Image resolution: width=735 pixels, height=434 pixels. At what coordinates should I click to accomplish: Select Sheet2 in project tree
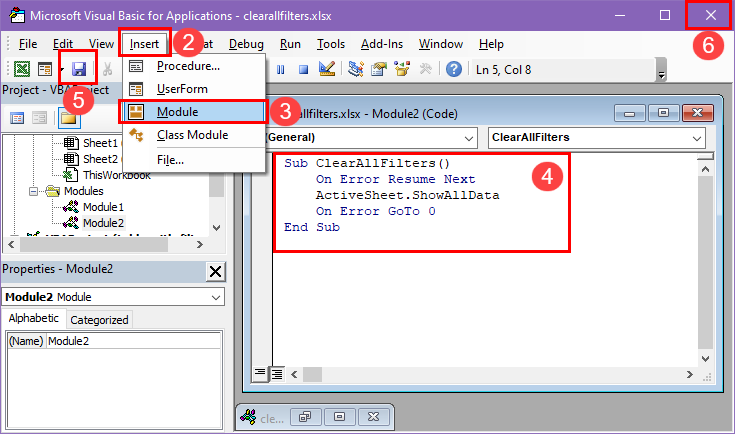(x=100, y=159)
